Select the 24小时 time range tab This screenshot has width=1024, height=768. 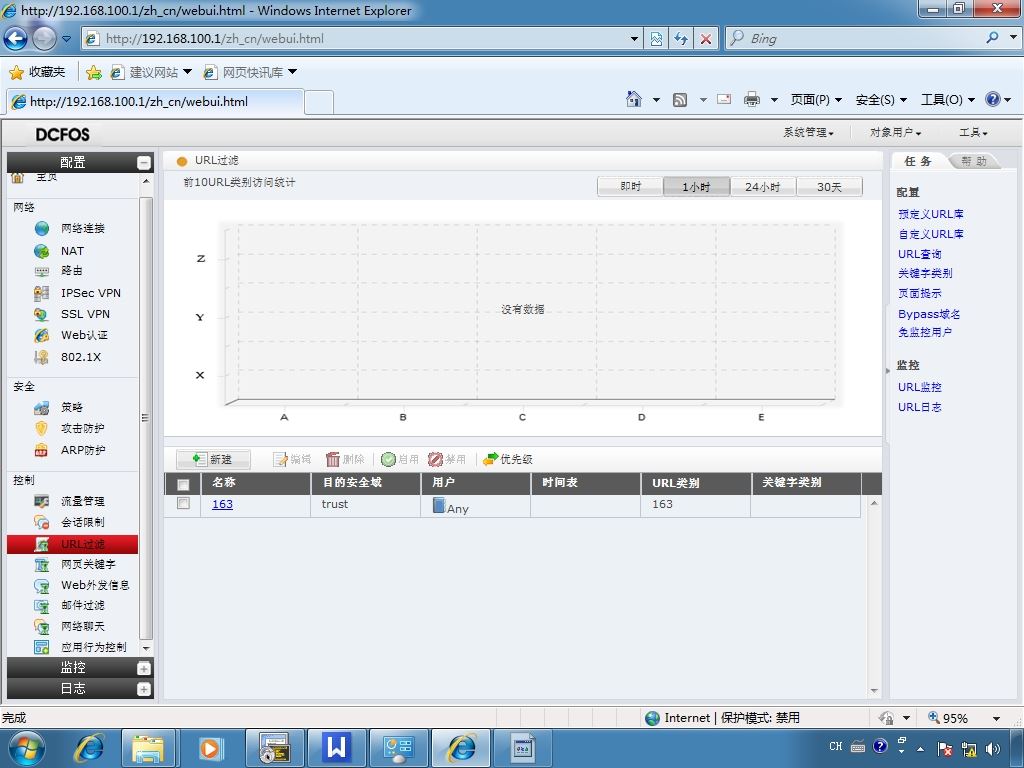[x=763, y=187]
